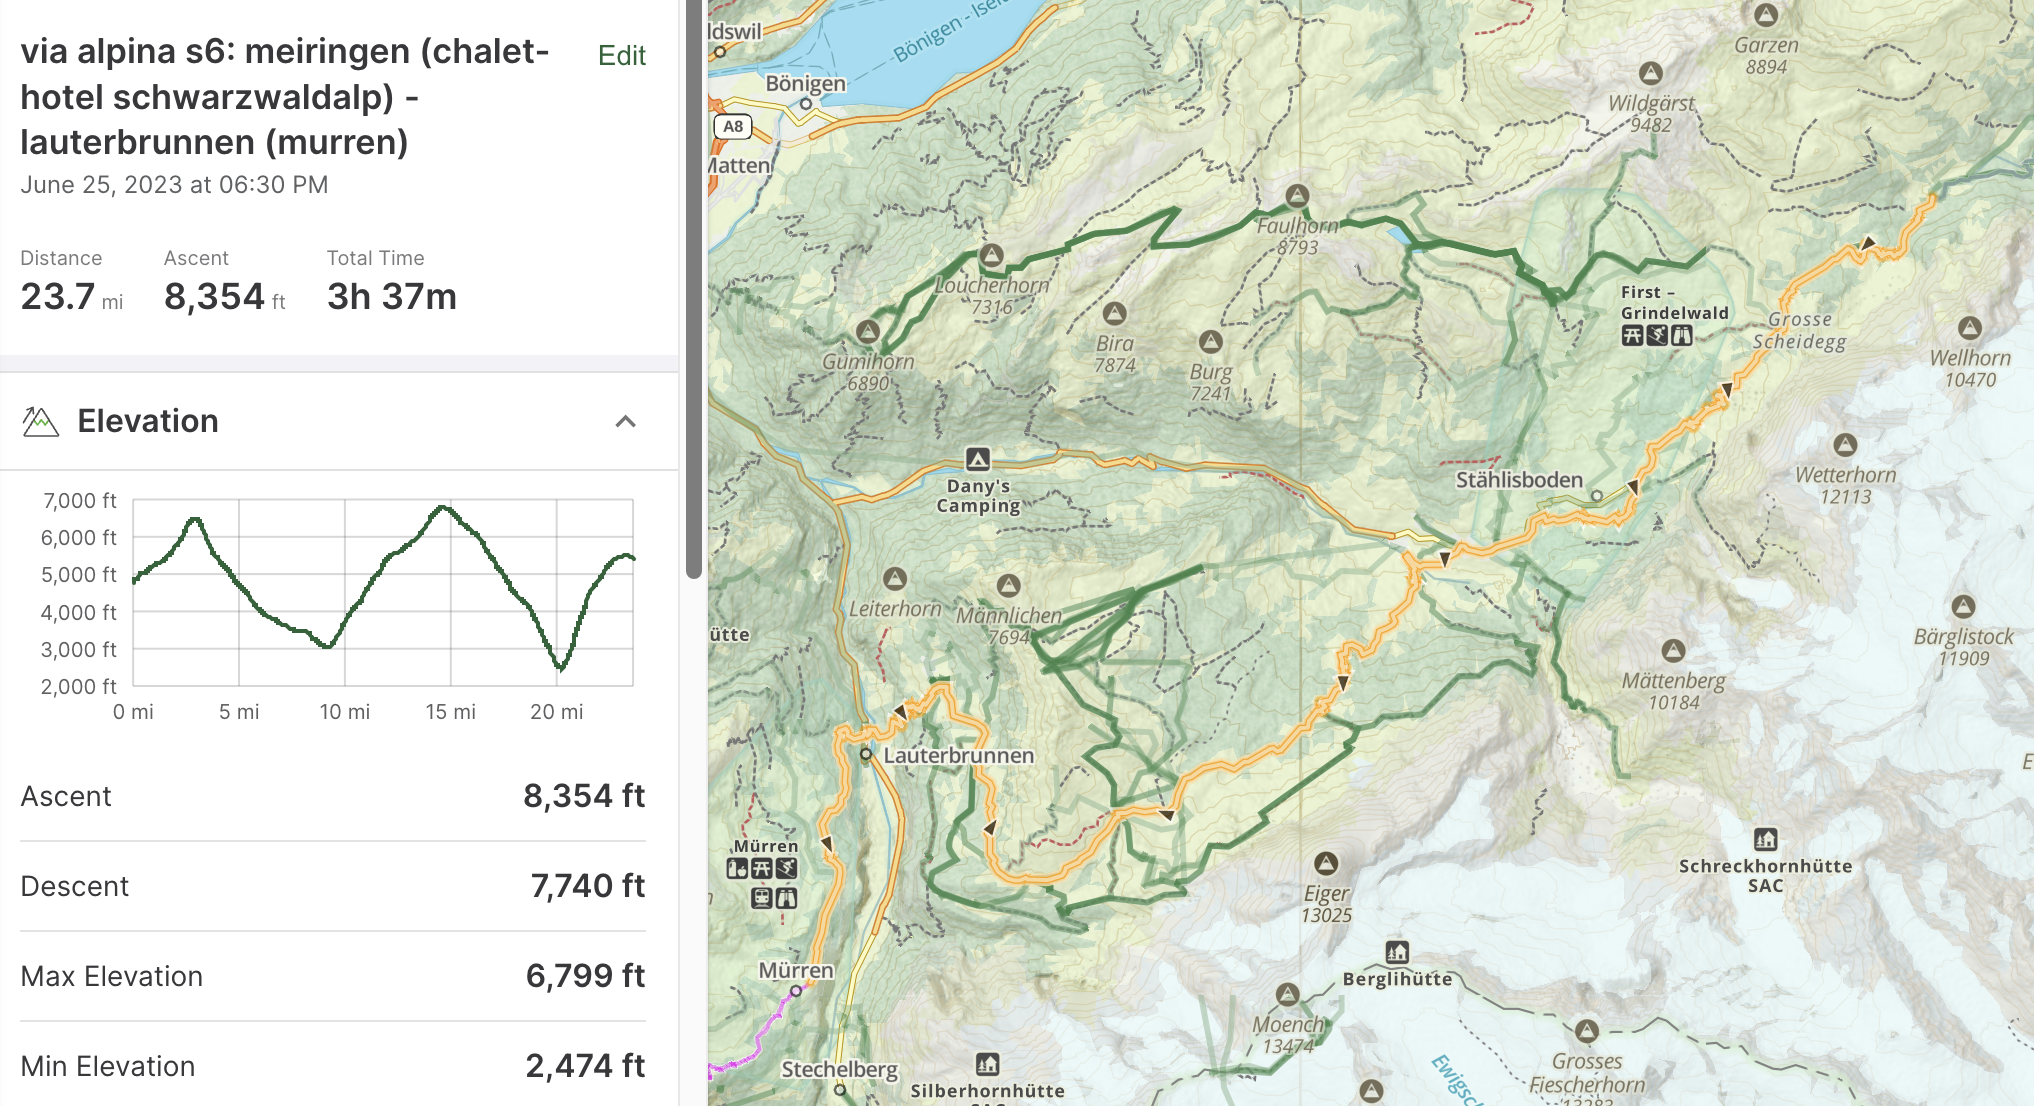Viewport: 2034px width, 1106px height.
Task: Click the Männlichen peak marker
Action: click(1008, 586)
